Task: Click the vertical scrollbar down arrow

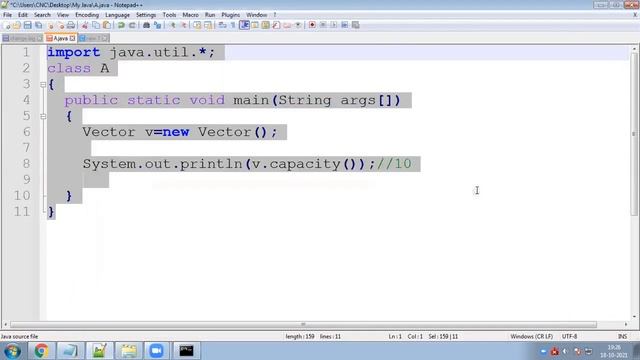Action: coord(634,317)
